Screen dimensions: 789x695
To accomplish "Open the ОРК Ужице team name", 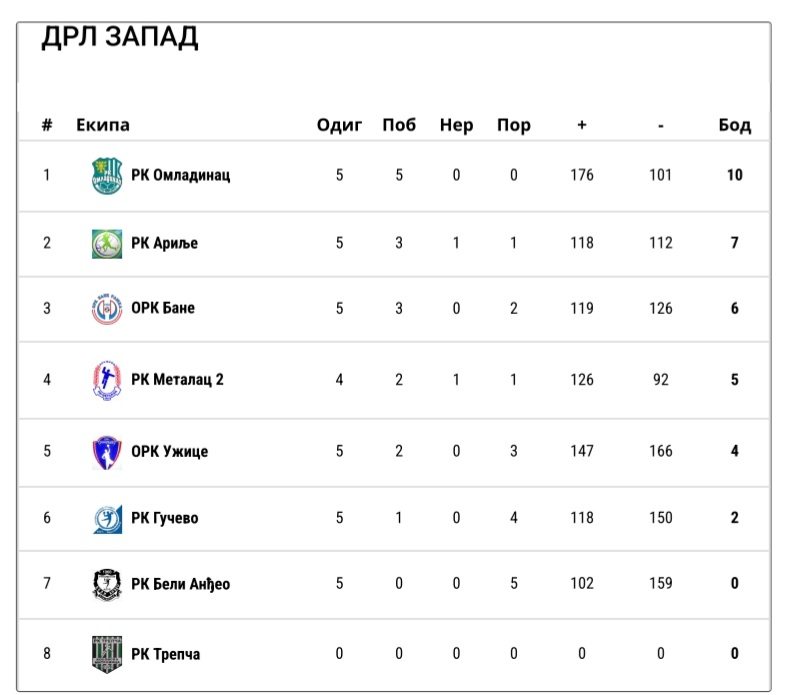I will (x=170, y=451).
